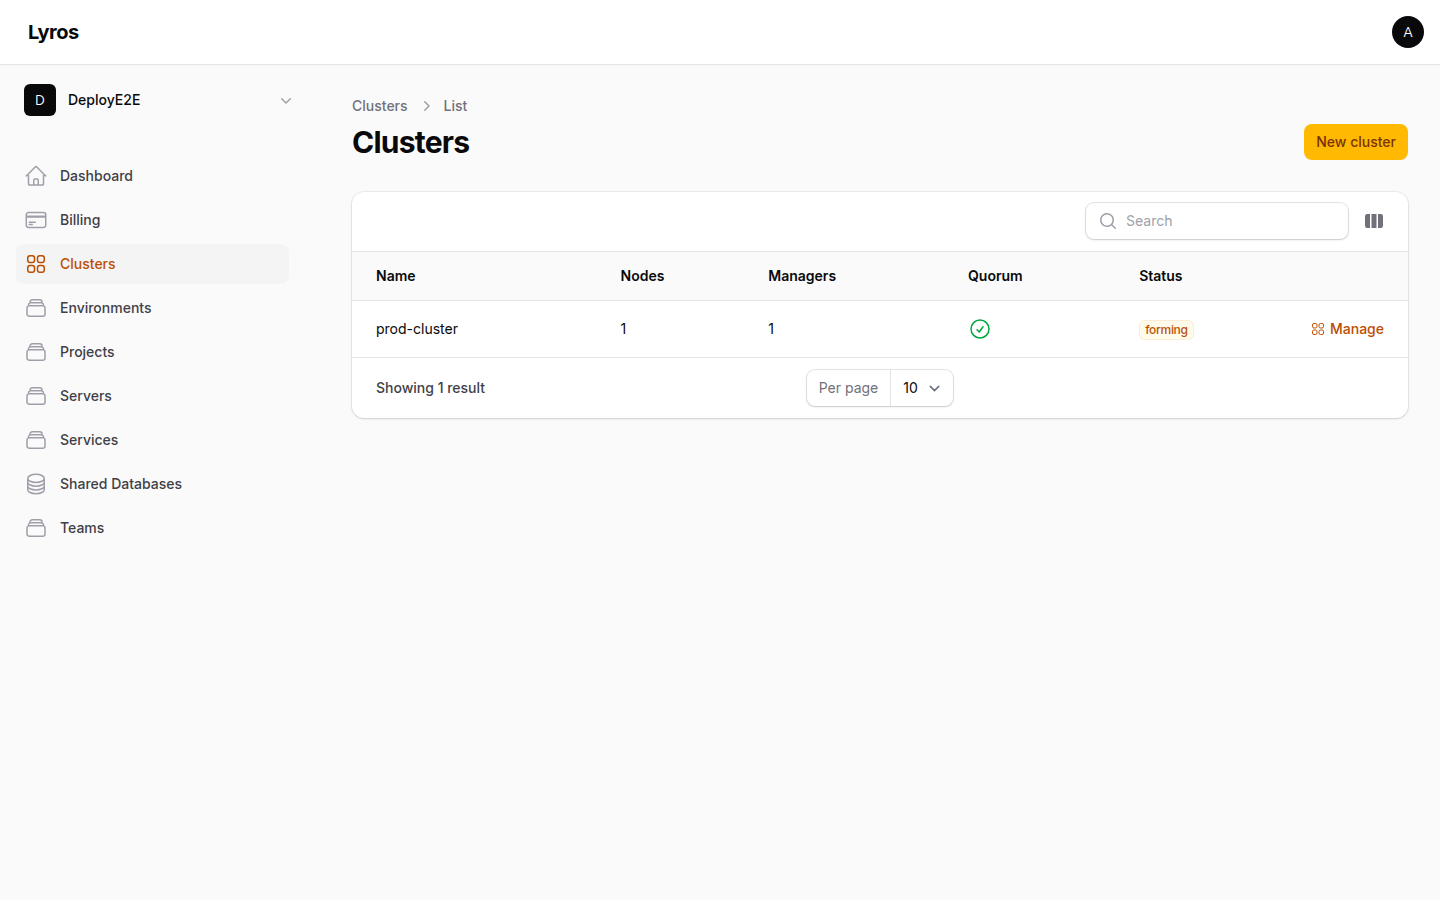Expand the DeployE2E tenant switcher chevron

point(286,100)
